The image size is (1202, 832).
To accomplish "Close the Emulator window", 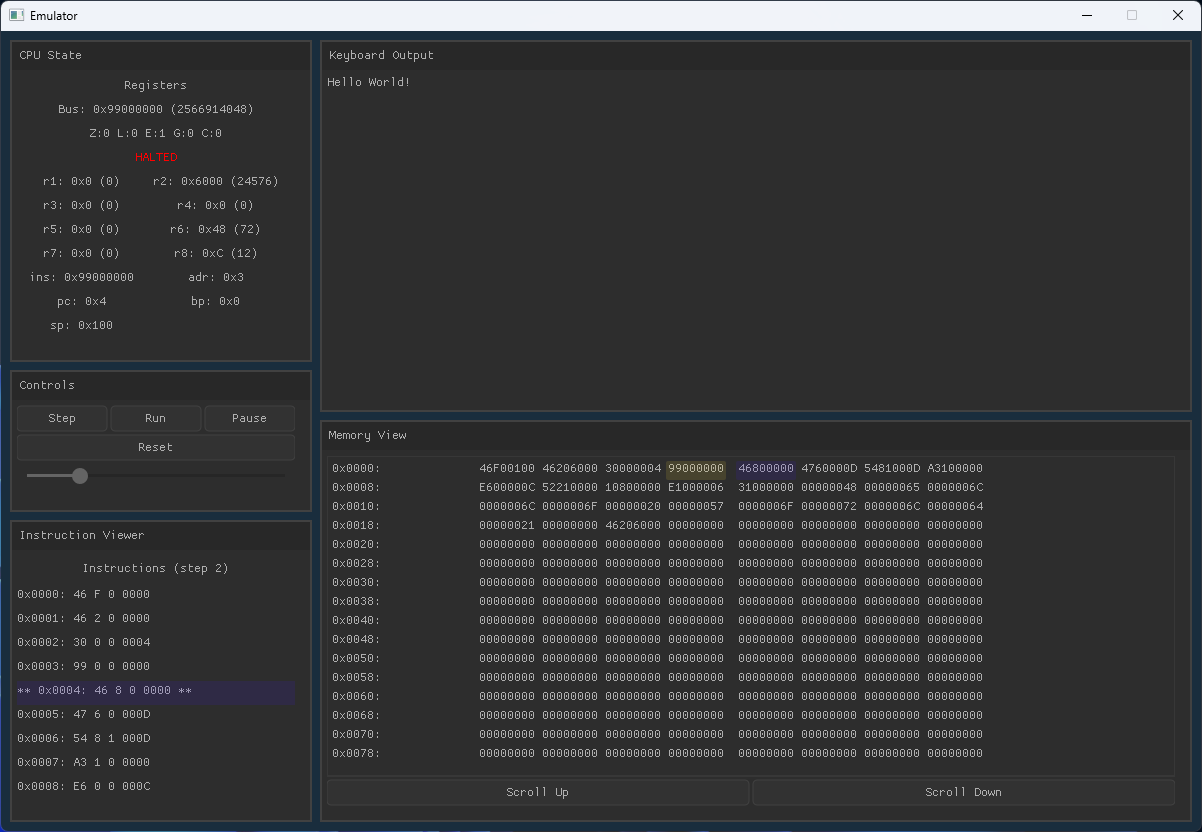I will click(1178, 15).
